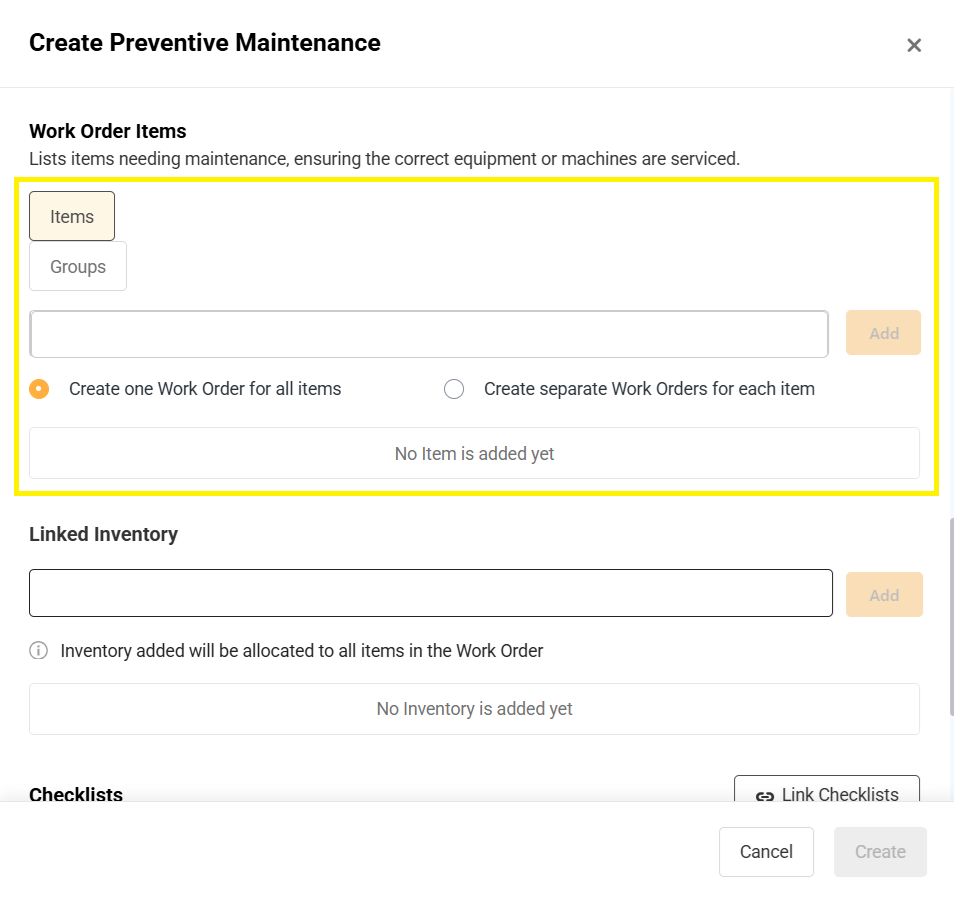Viewport: 954px width, 901px height.
Task: Select Create separate Work Orders for each item
Action: (x=454, y=389)
